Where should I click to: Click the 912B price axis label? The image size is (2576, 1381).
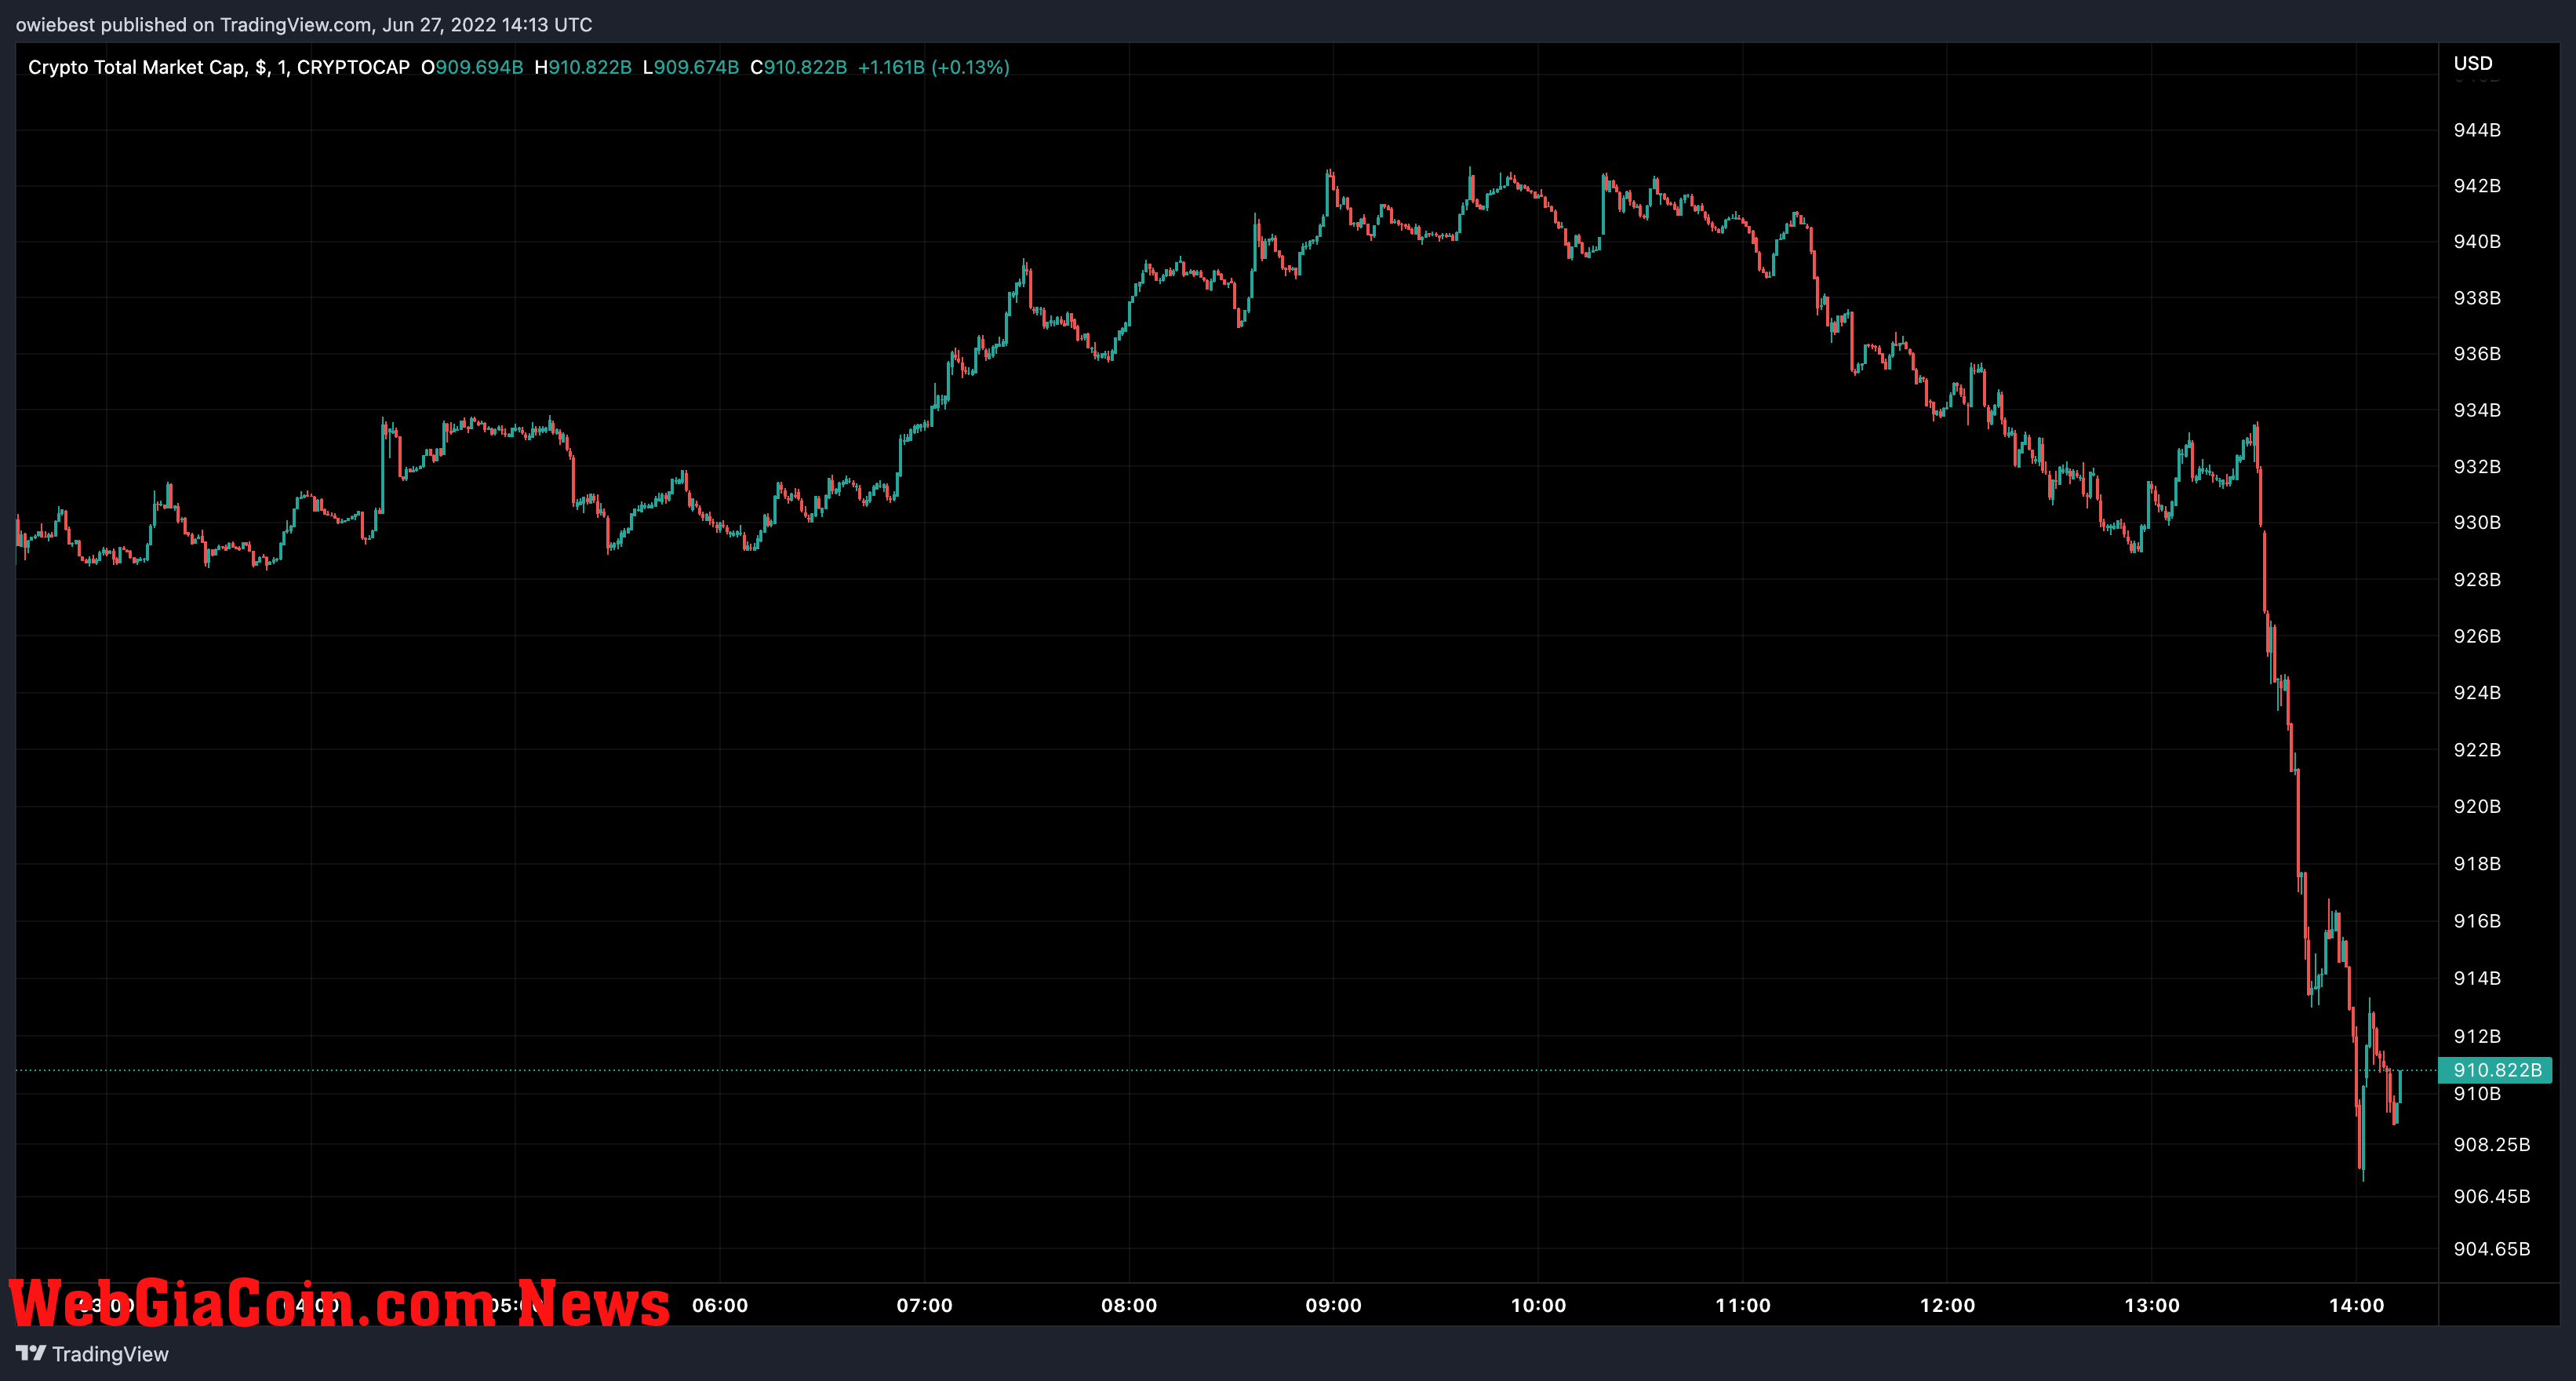(2477, 1036)
